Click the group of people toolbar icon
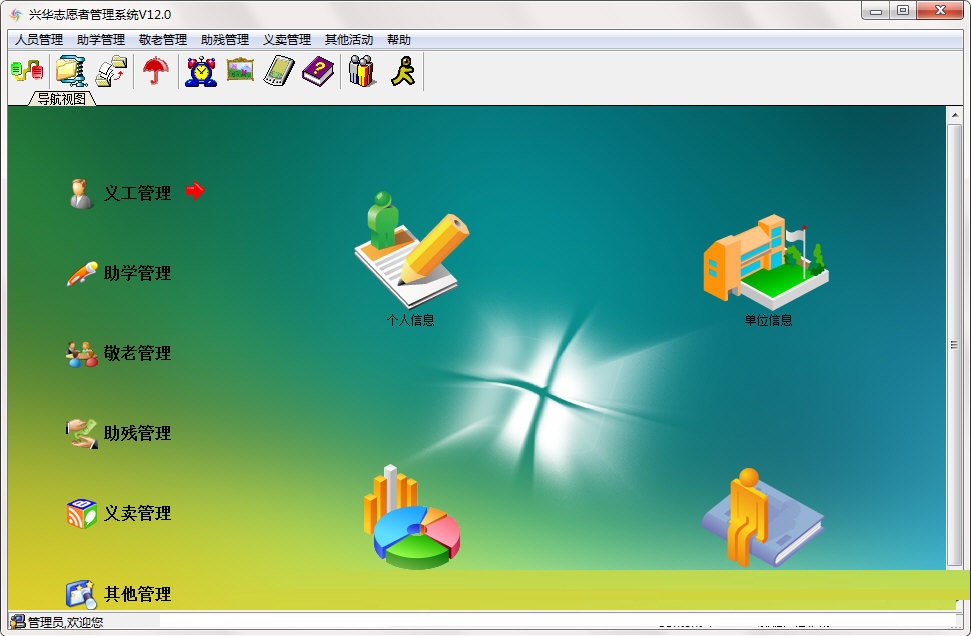 coord(362,71)
